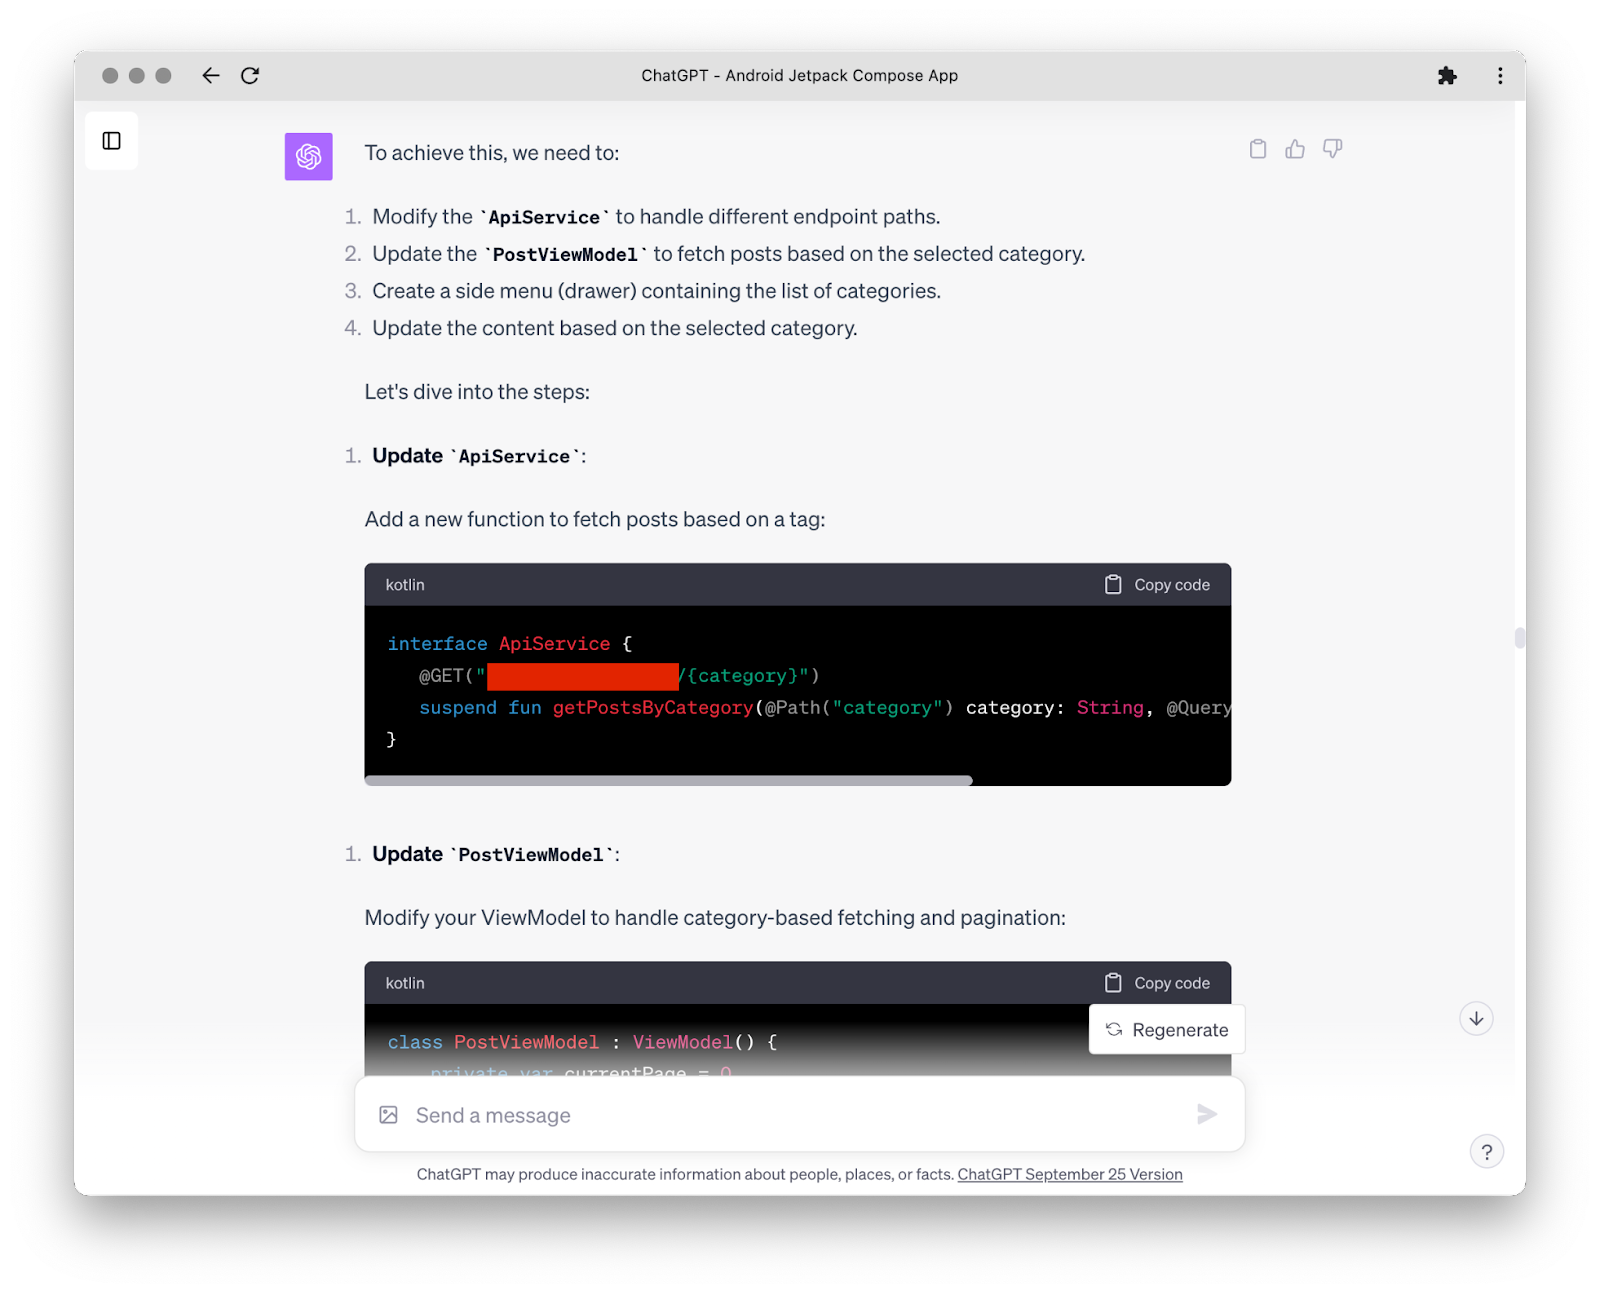Open the browser extensions puzzle icon
This screenshot has height=1293, width=1600.
(1446, 76)
